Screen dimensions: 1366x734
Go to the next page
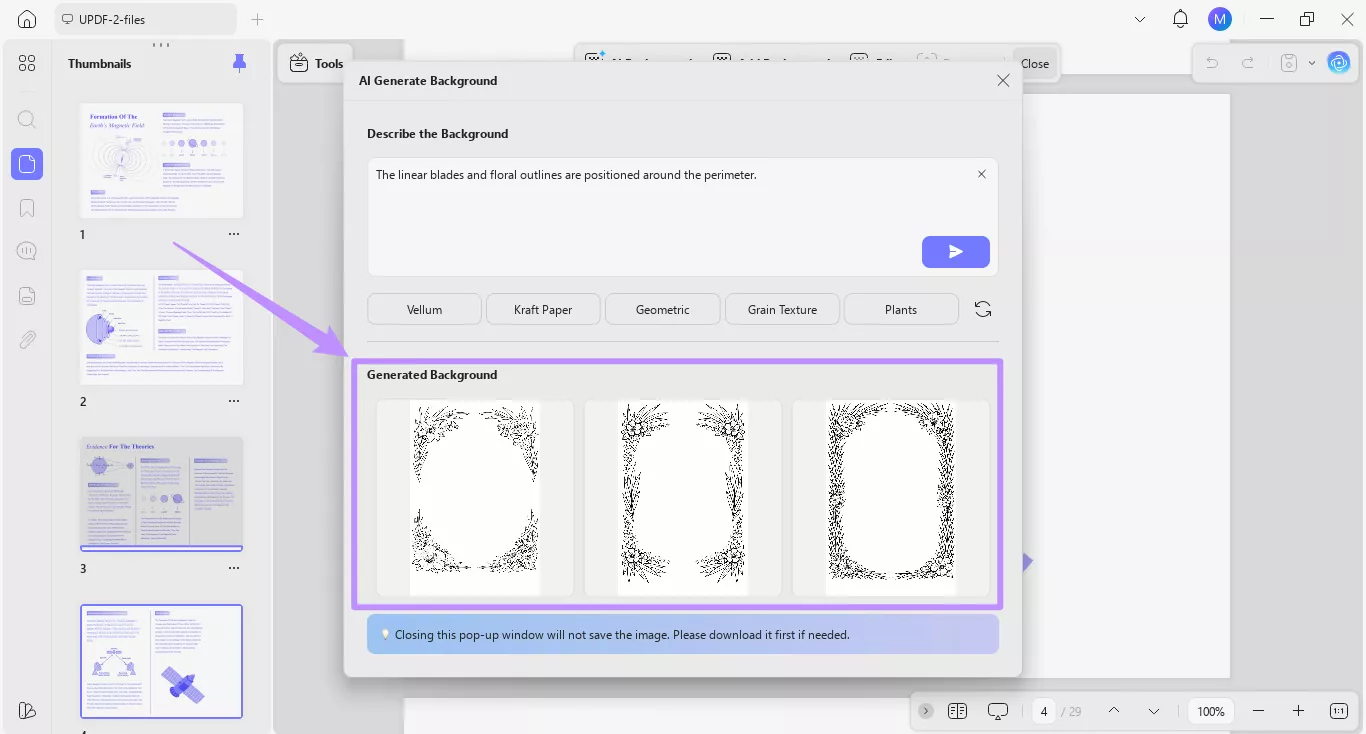click(1154, 711)
